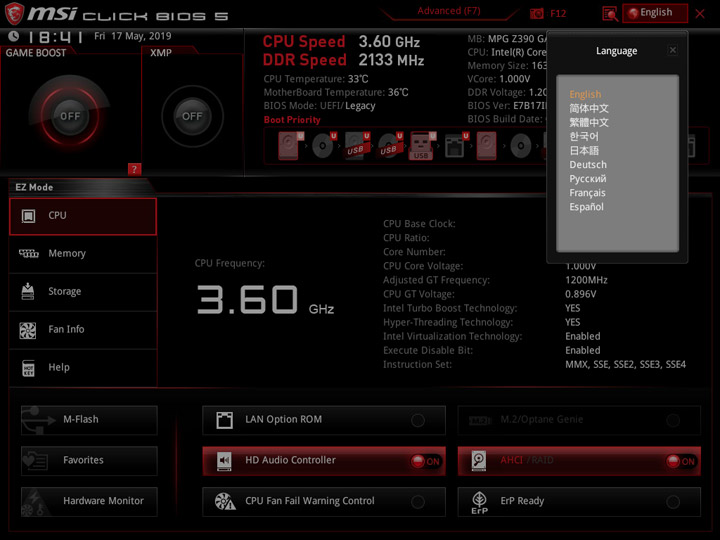The width and height of the screenshot is (720, 540).
Task: Click the LAN Option ROM network port icon
Action: [225, 420]
